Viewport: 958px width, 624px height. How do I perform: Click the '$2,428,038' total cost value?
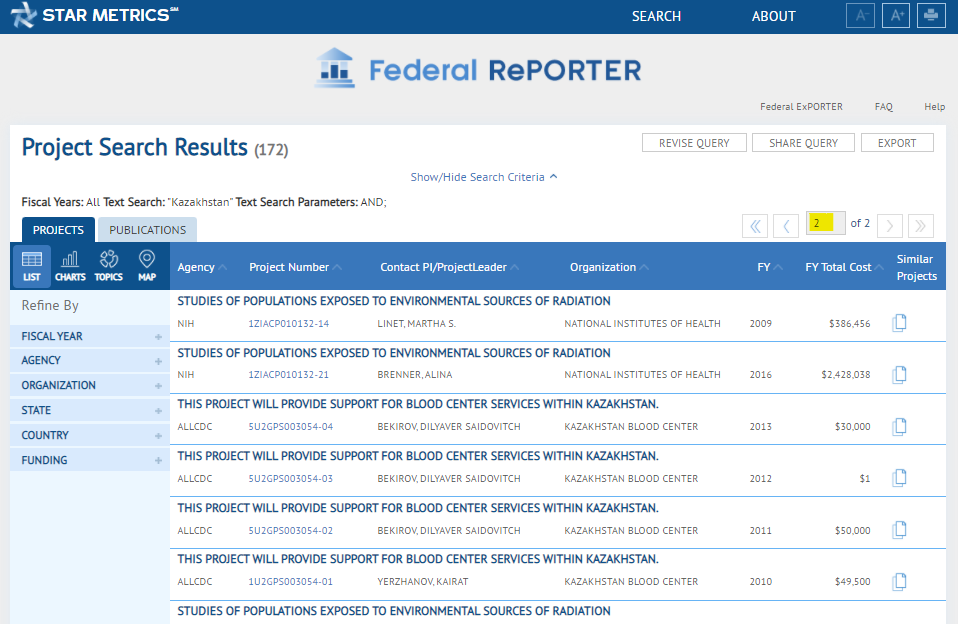tap(846, 375)
